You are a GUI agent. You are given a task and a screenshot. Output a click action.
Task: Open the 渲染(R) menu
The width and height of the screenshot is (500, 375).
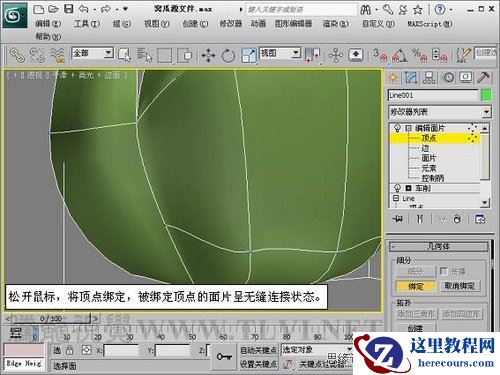(336, 24)
